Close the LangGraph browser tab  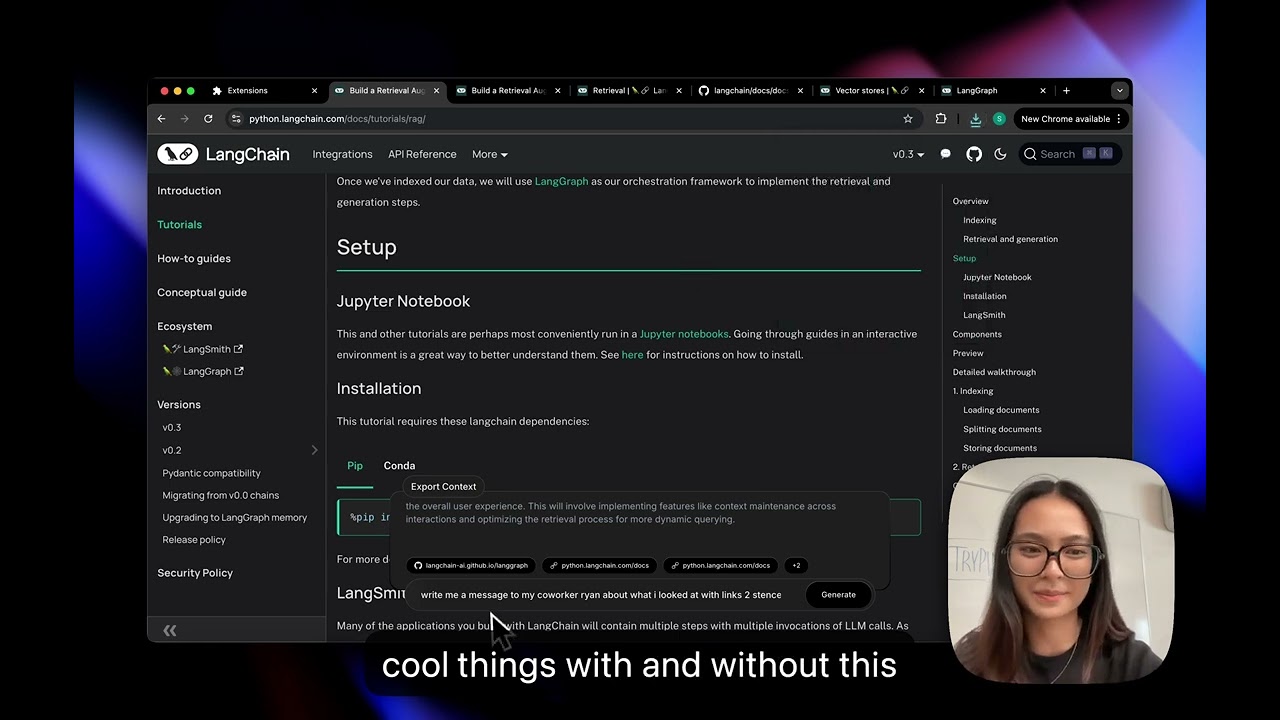[x=1043, y=90]
